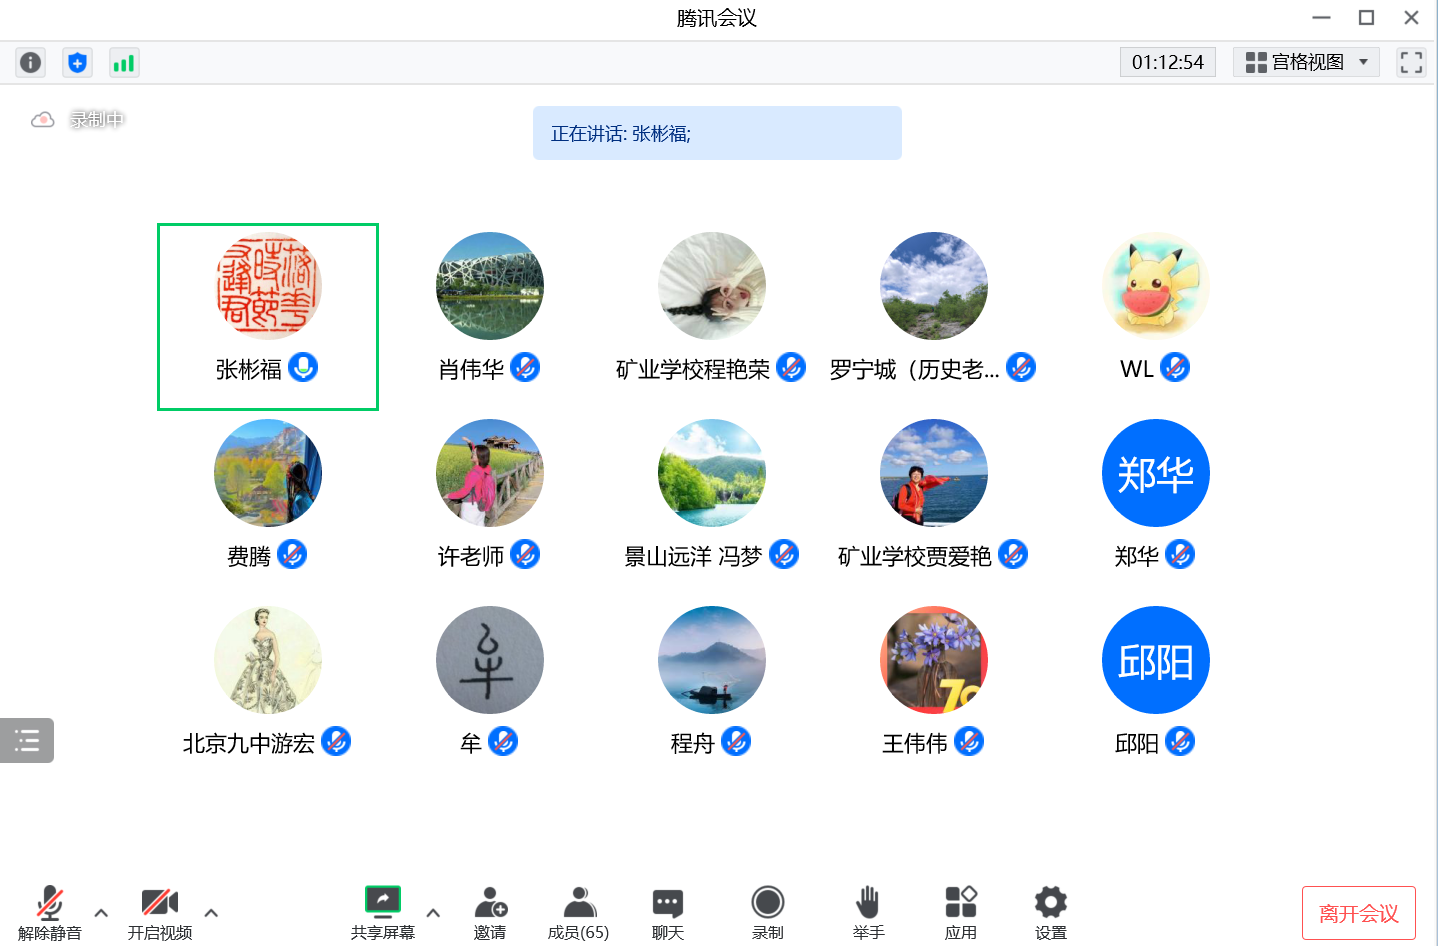The width and height of the screenshot is (1438, 946).
Task: Select 许老师 avatar
Action: (490, 473)
